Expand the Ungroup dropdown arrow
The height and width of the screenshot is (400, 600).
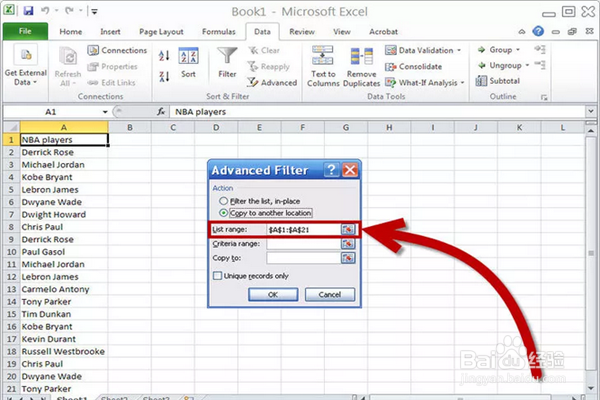[x=527, y=65]
